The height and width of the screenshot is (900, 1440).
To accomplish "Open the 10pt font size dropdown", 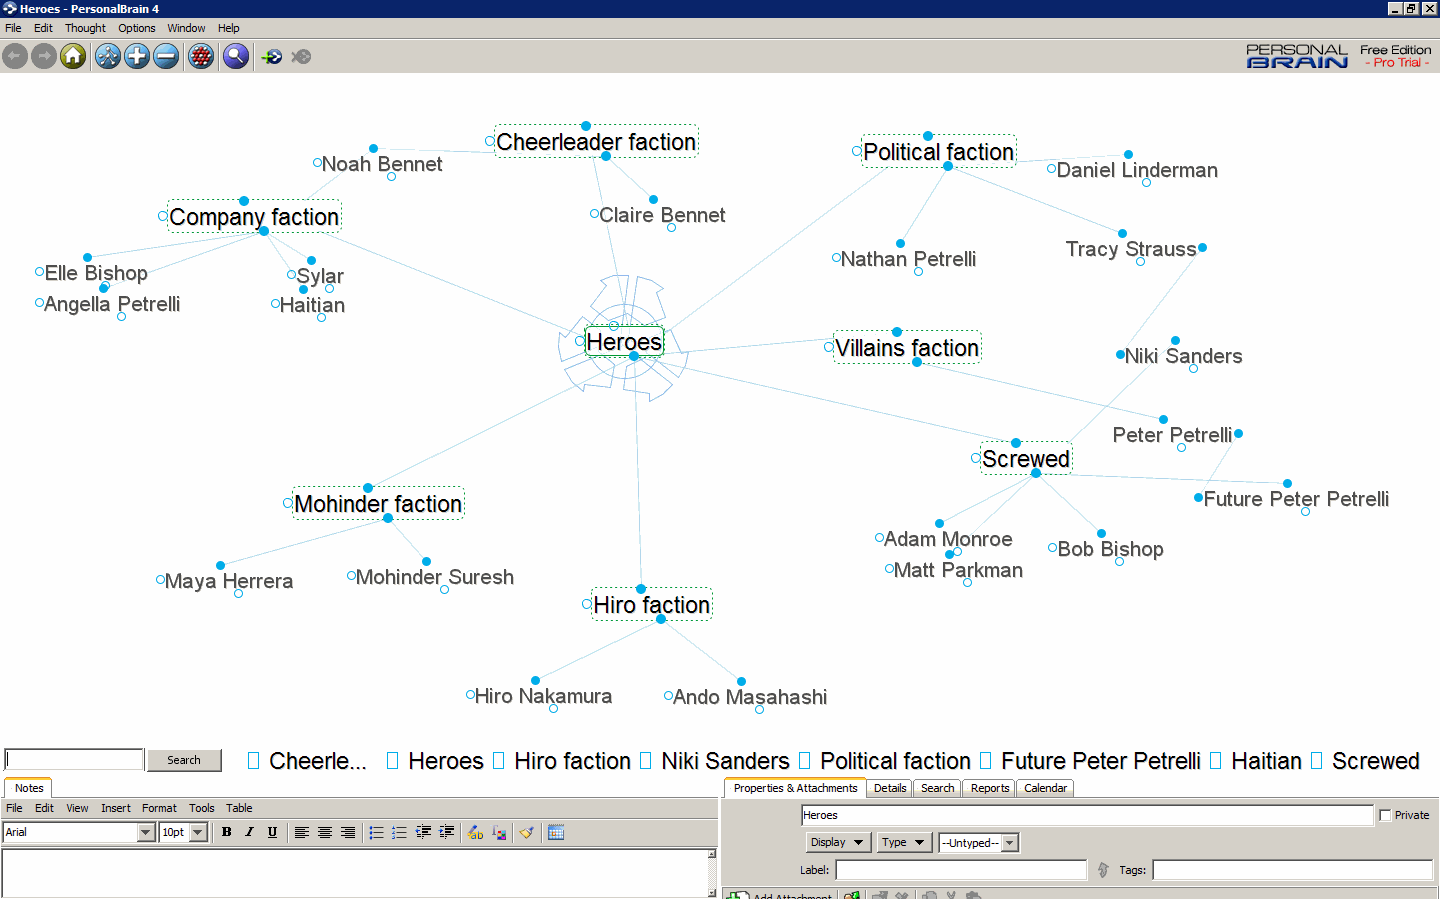I will (x=198, y=832).
